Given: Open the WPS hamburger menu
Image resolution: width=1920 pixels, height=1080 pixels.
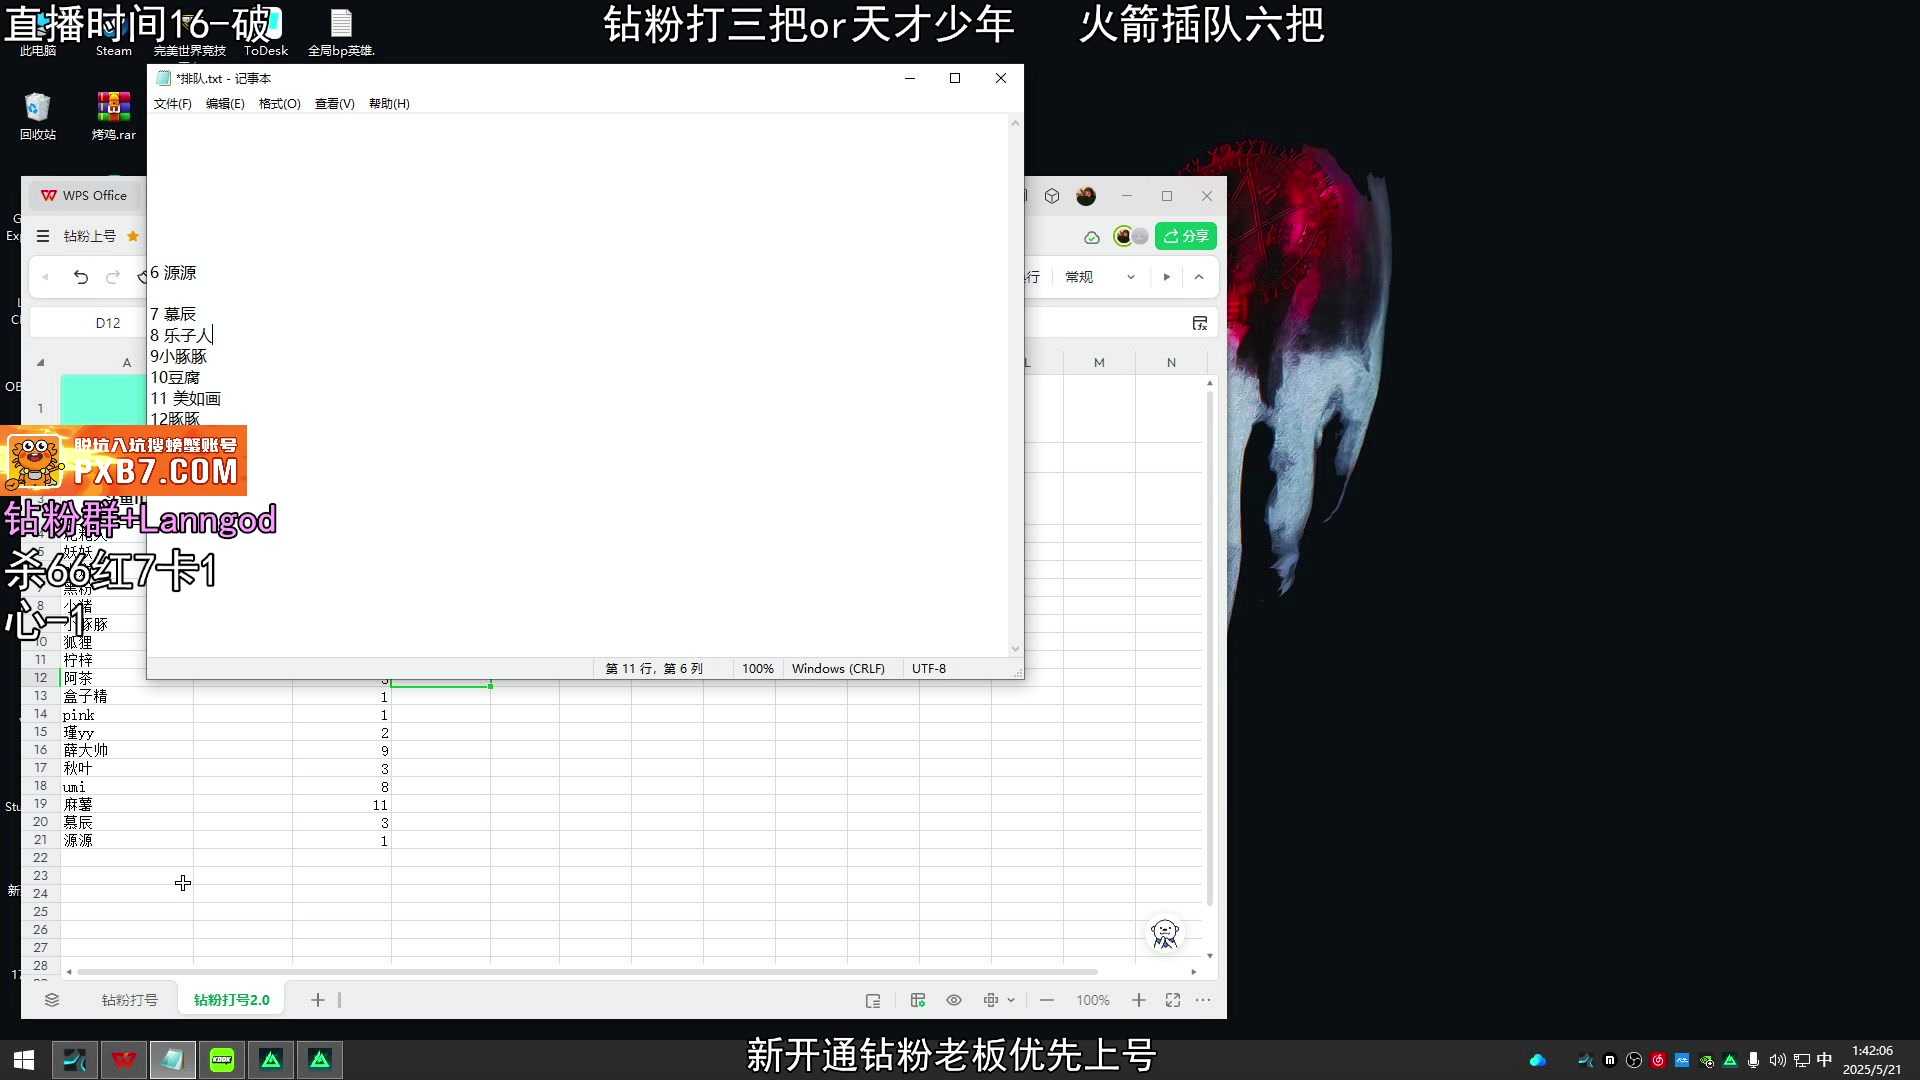Looking at the screenshot, I should tap(43, 236).
